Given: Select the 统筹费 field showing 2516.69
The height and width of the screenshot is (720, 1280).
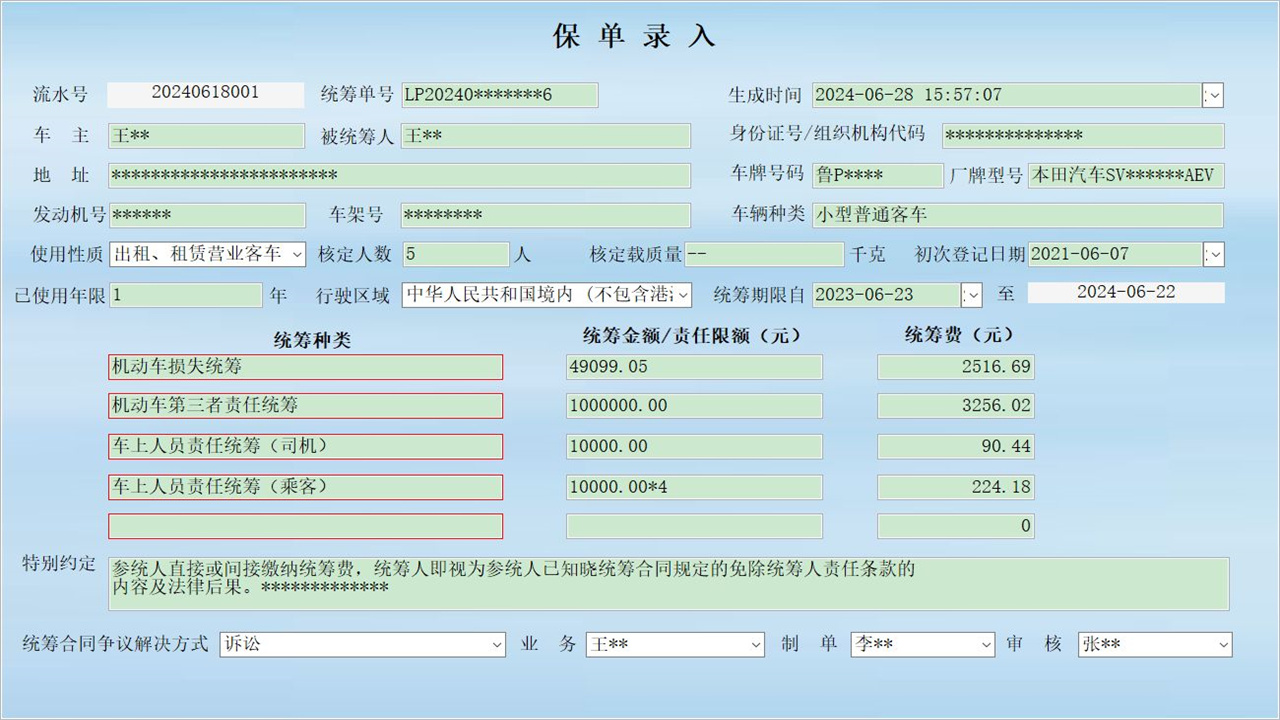Looking at the screenshot, I should click(x=955, y=367).
